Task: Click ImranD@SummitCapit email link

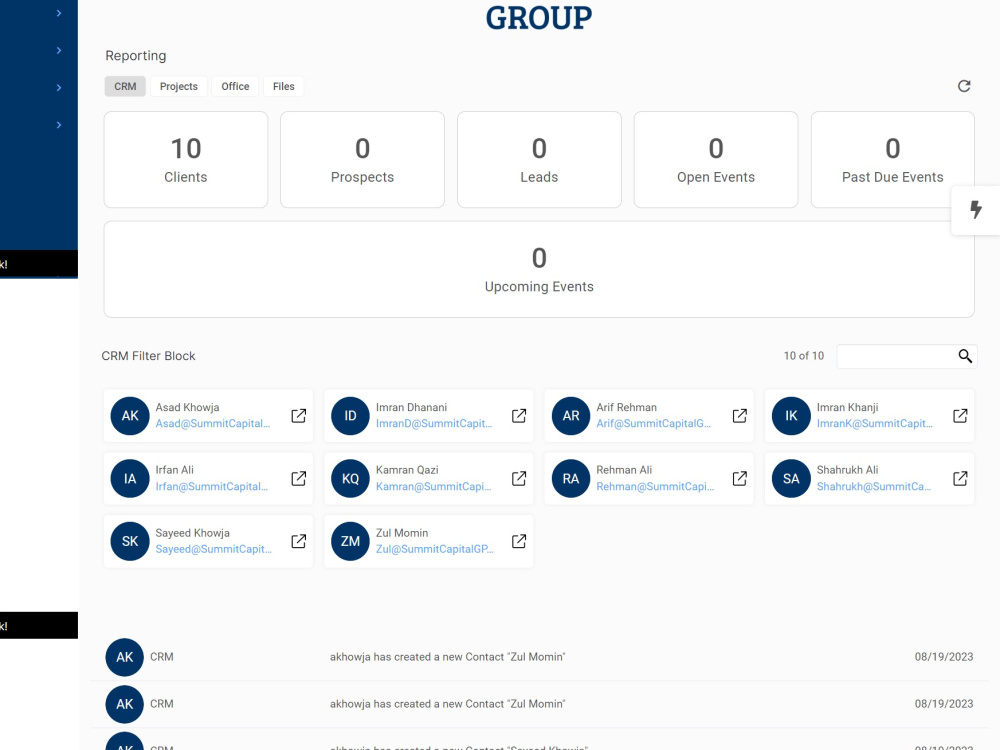Action: (x=434, y=423)
